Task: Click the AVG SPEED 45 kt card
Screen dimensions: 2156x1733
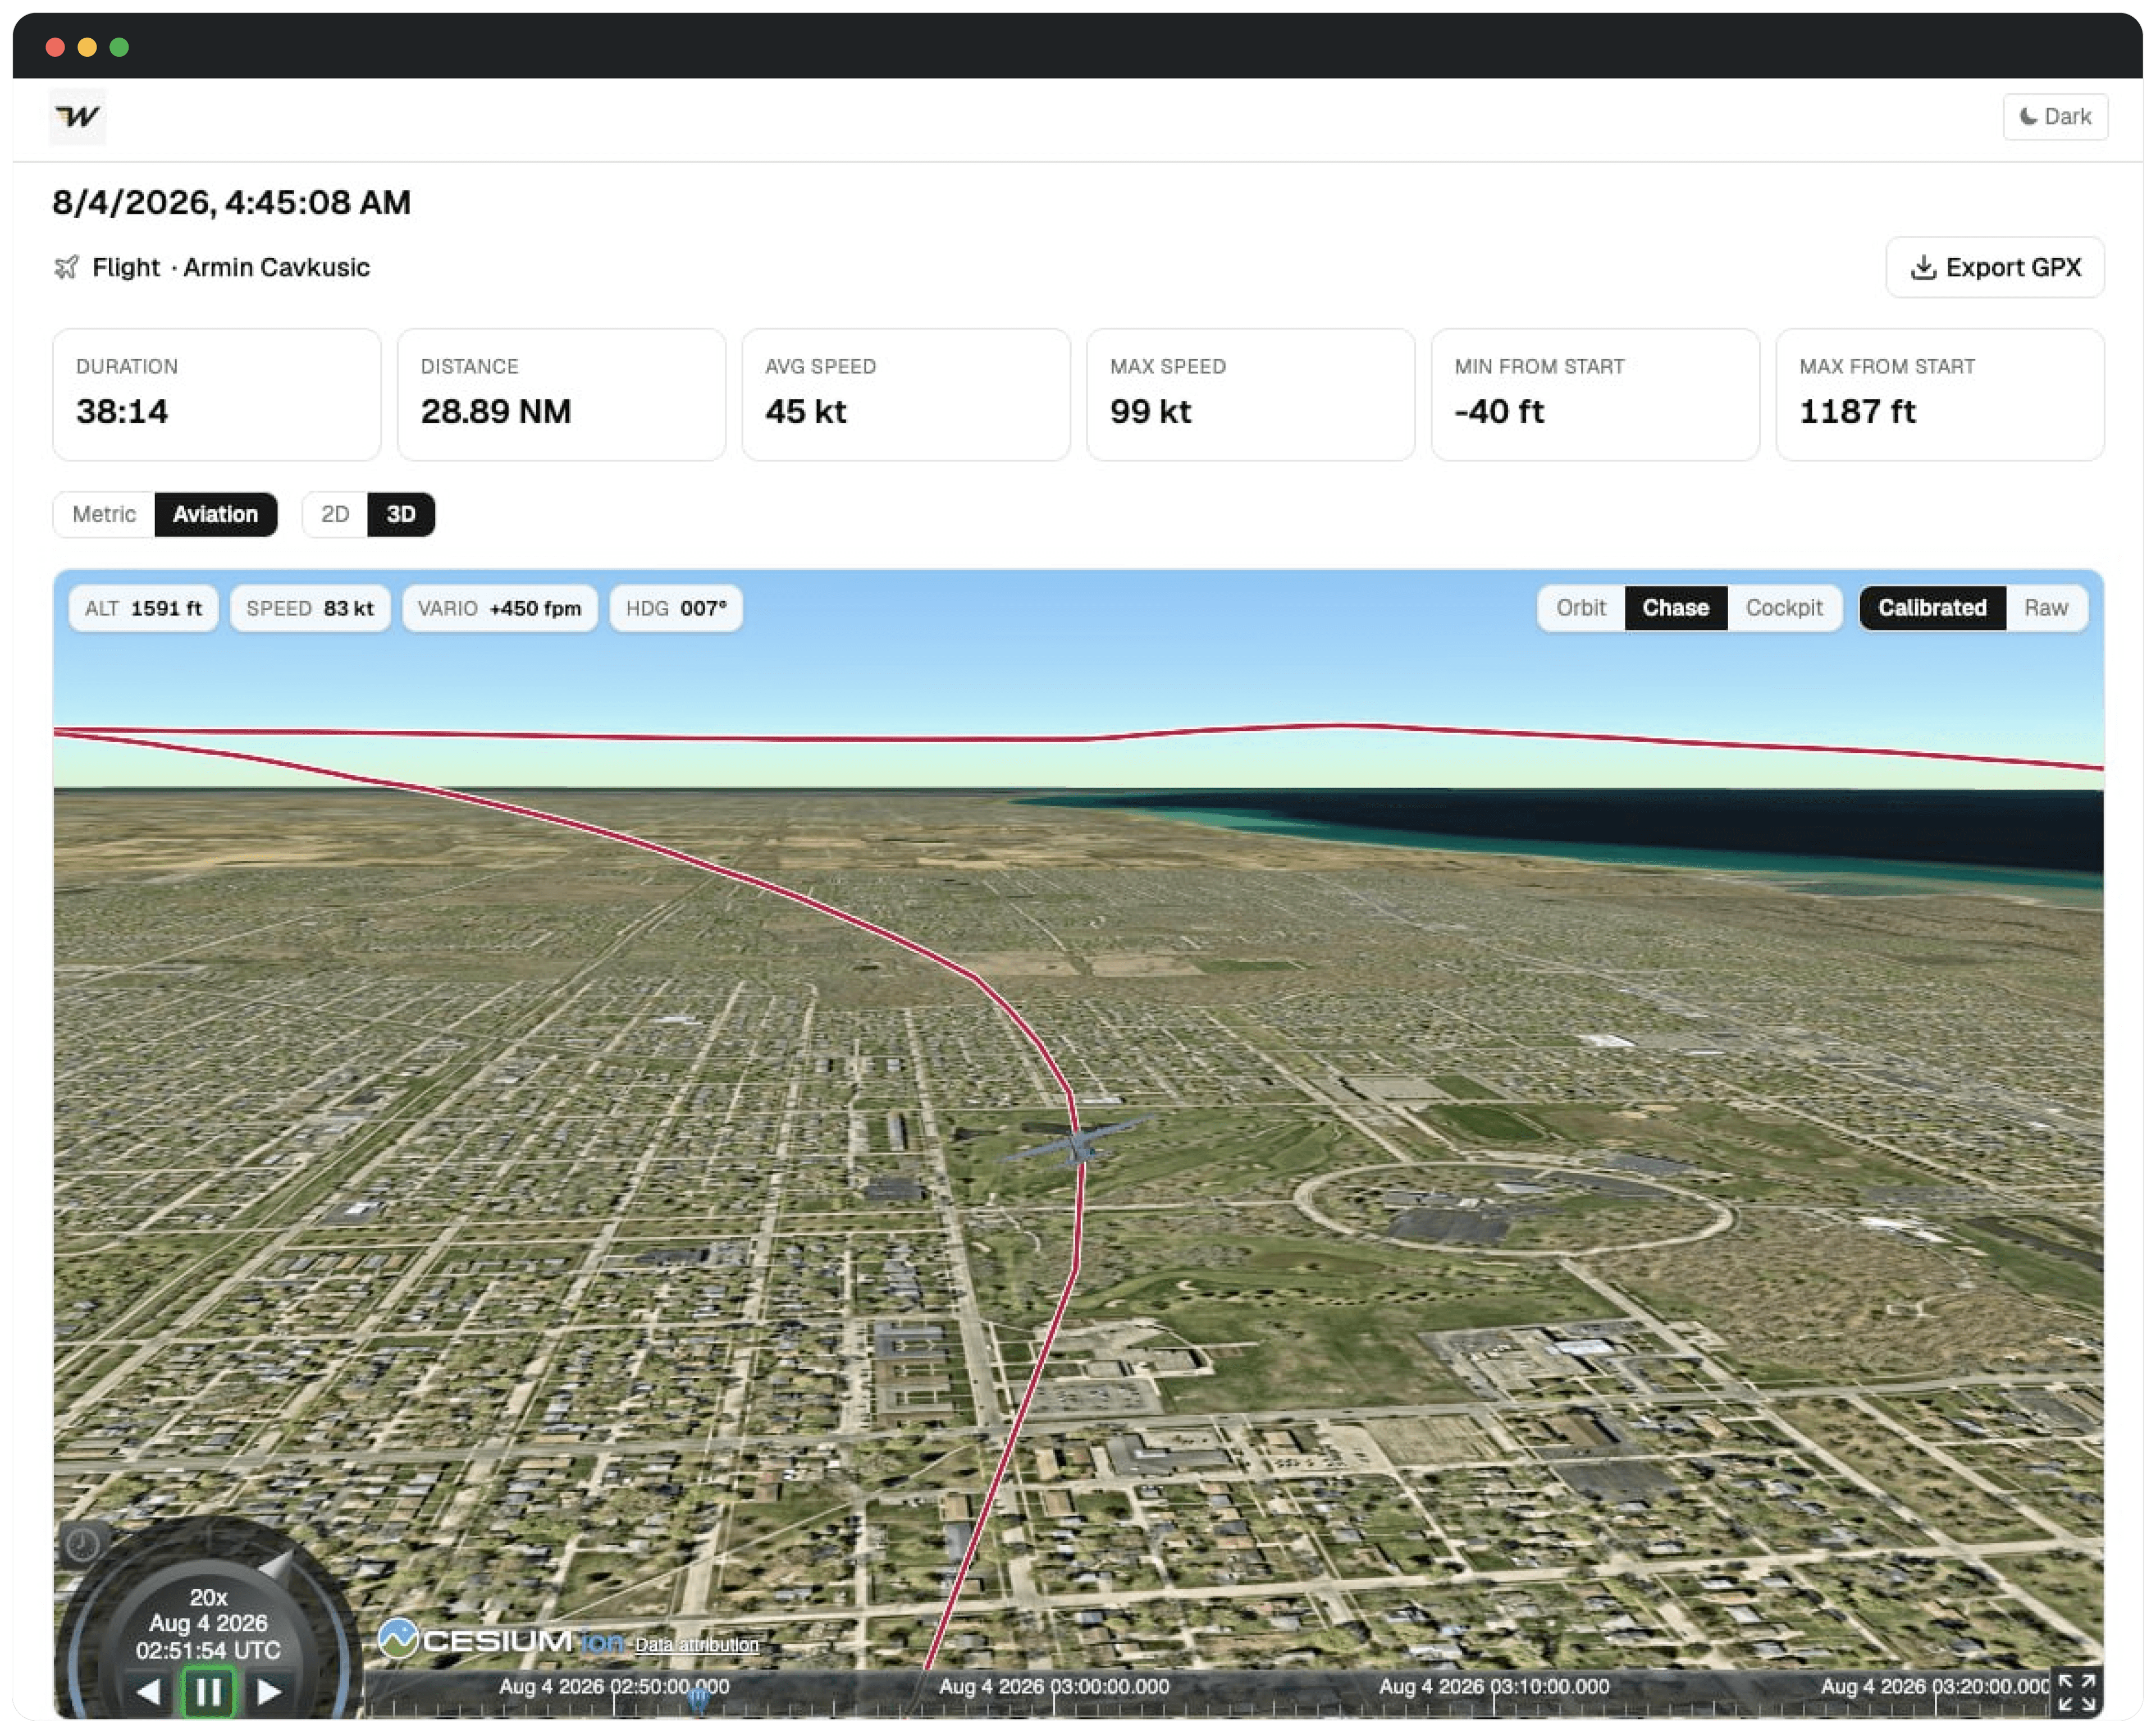Action: pyautogui.click(x=906, y=394)
